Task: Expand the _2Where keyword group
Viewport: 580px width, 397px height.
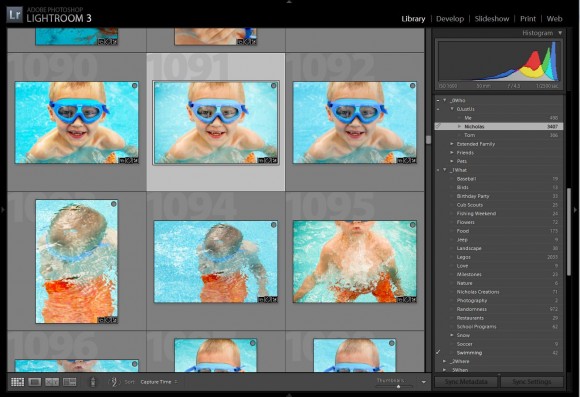Action: coord(445,361)
